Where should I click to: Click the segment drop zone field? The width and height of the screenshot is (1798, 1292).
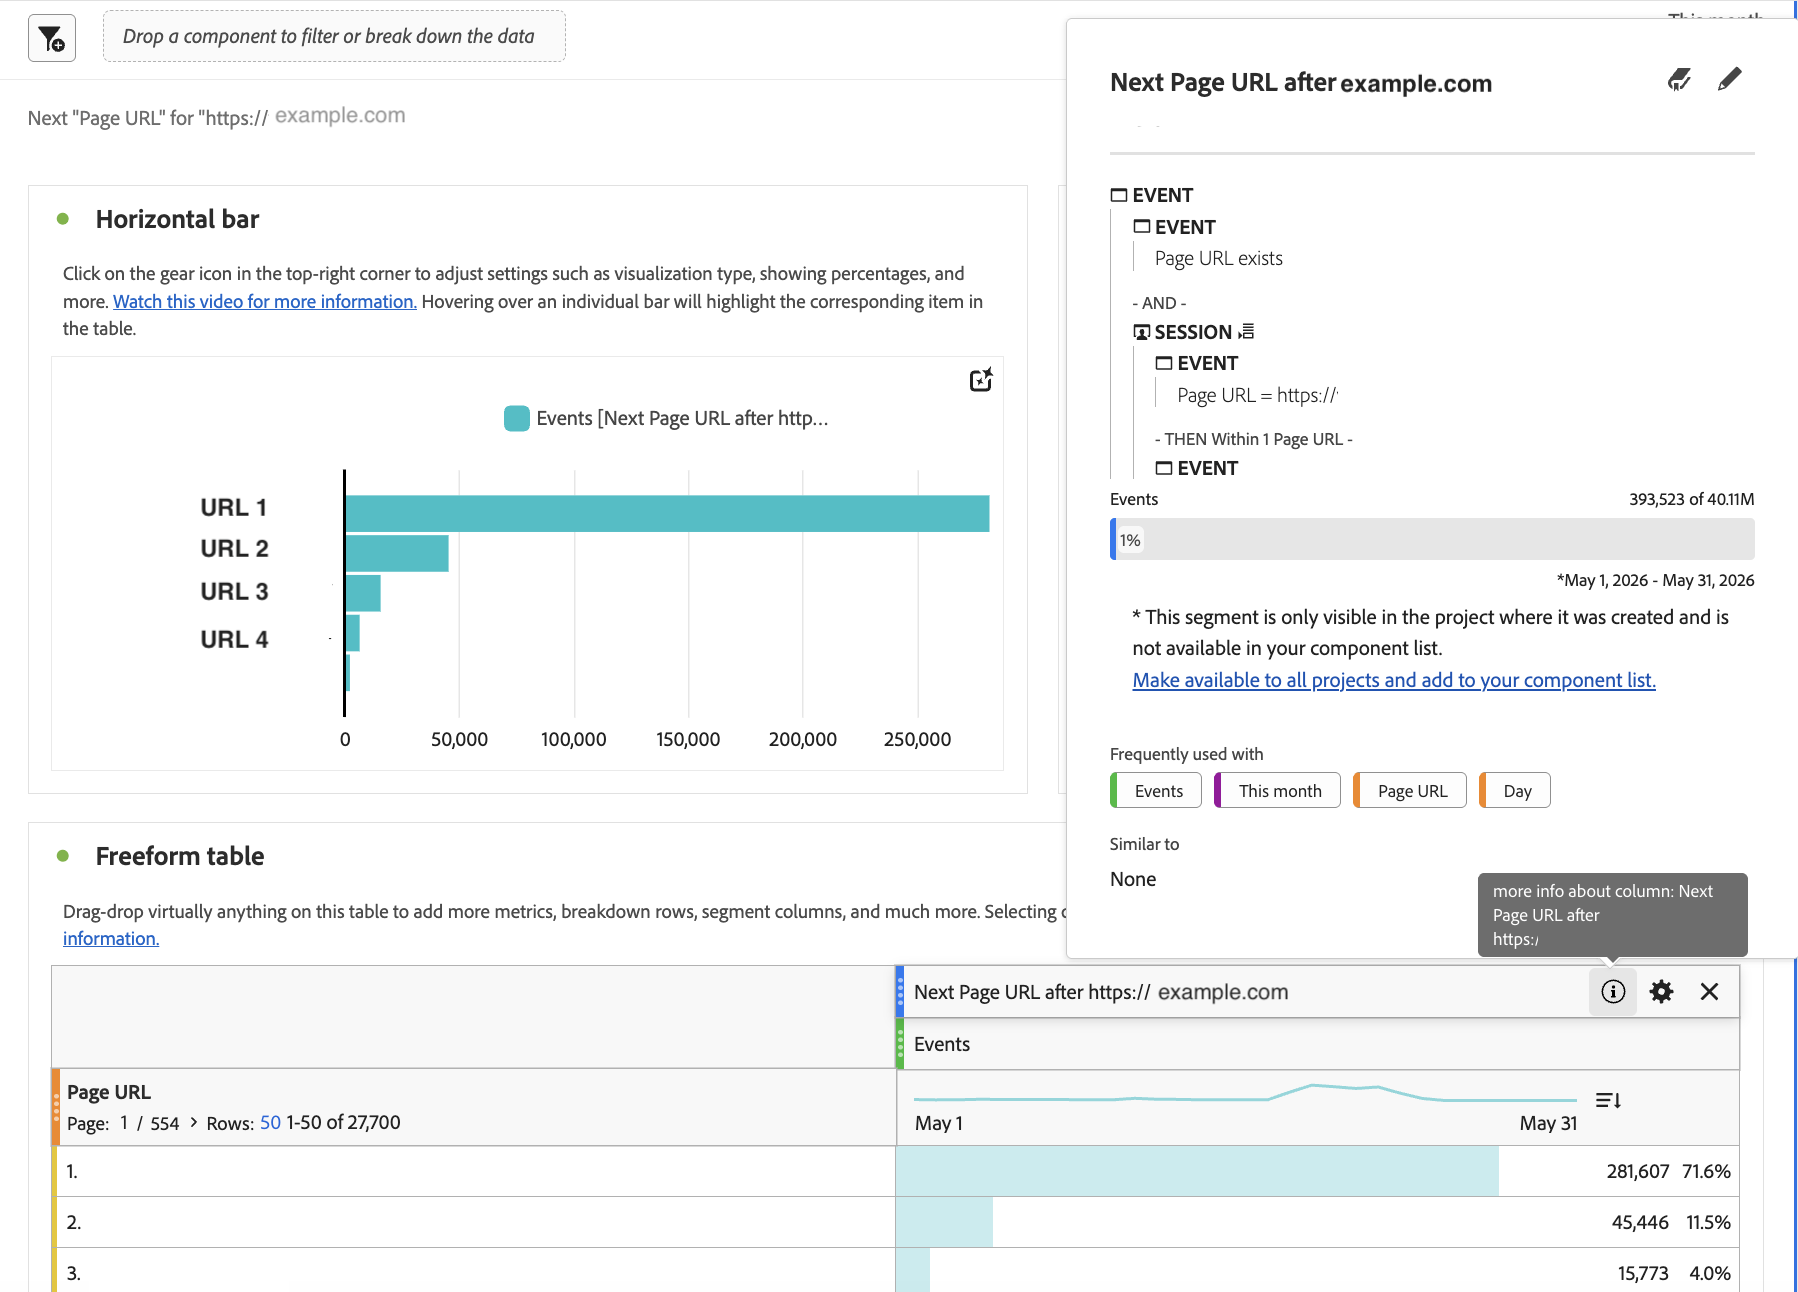tap(334, 36)
